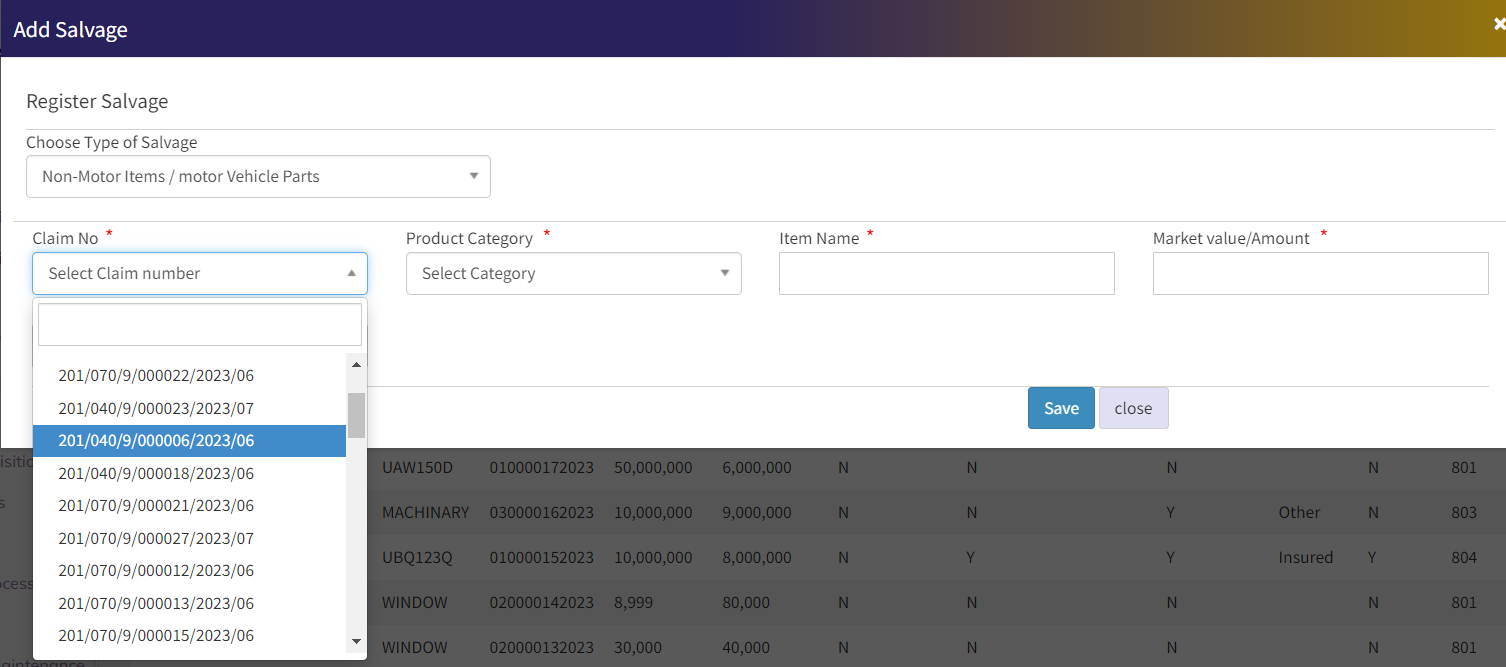Click the Market value/Amount field
Image resolution: width=1506 pixels, height=667 pixels.
click(x=1320, y=273)
